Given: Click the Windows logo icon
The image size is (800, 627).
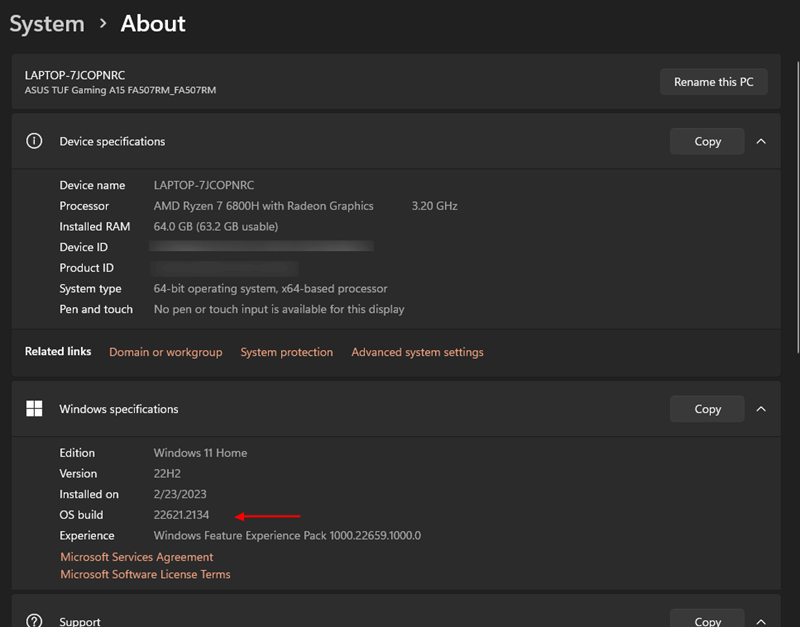Looking at the screenshot, I should (x=34, y=409).
